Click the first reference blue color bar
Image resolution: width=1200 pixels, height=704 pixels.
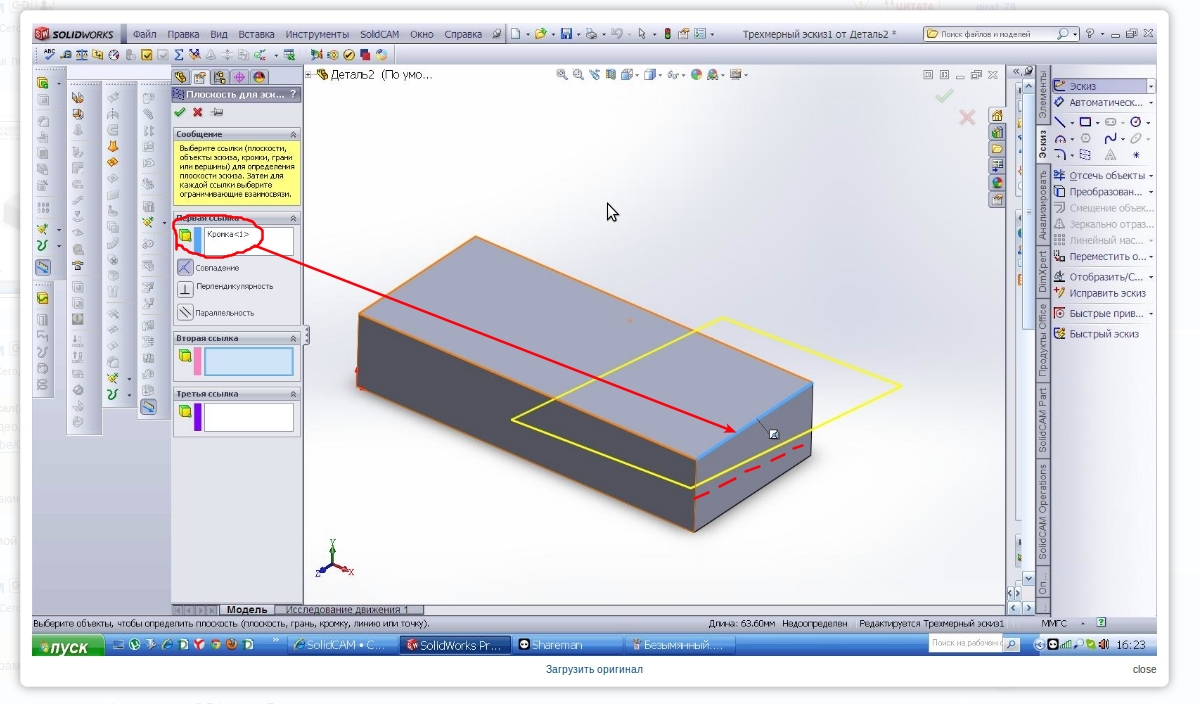point(198,241)
